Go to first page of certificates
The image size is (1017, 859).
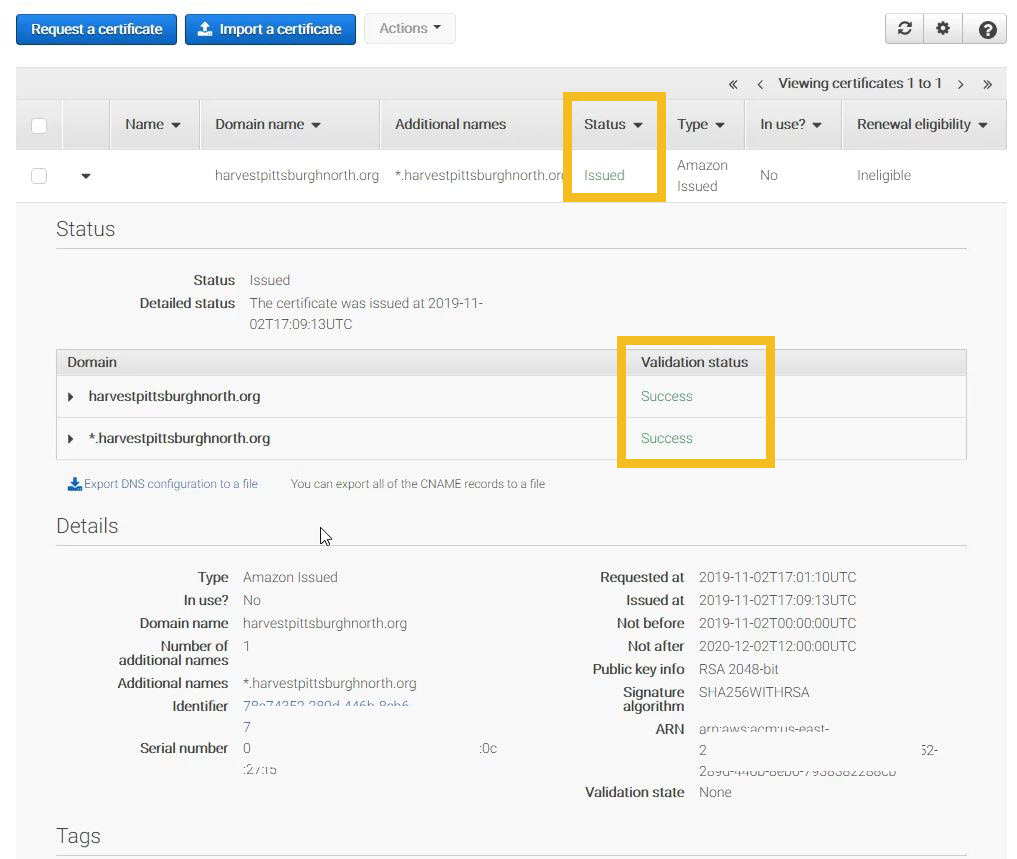[733, 84]
